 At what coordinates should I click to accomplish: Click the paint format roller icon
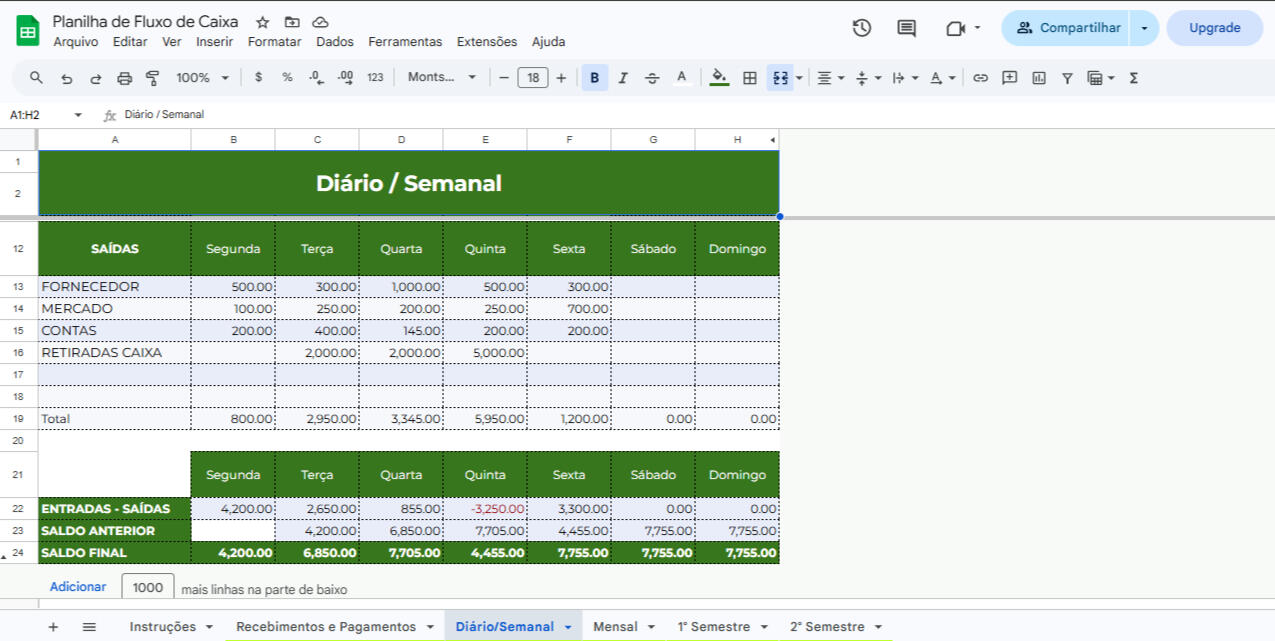(153, 78)
